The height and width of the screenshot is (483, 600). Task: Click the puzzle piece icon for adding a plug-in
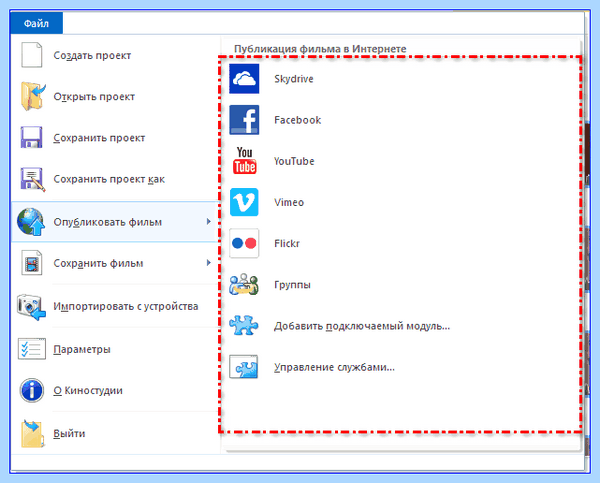(x=244, y=325)
